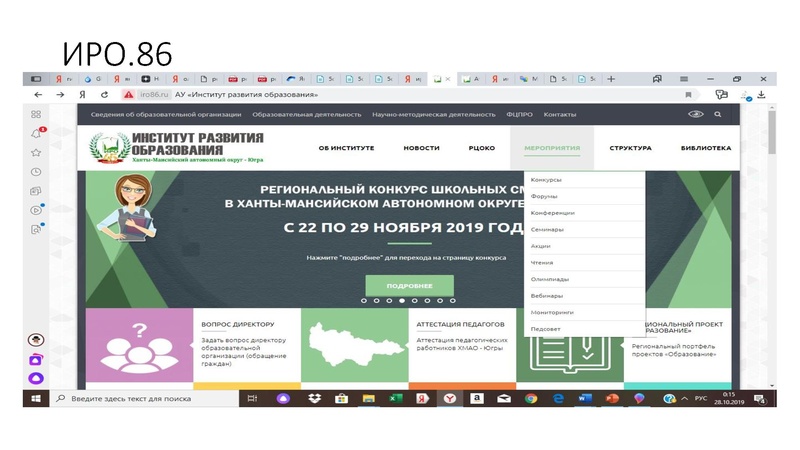
Task: Select the last slide indicator dot
Action: point(453,301)
